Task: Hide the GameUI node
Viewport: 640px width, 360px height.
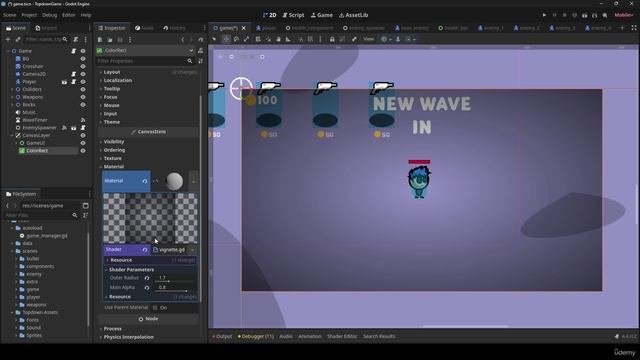Action: (83, 143)
